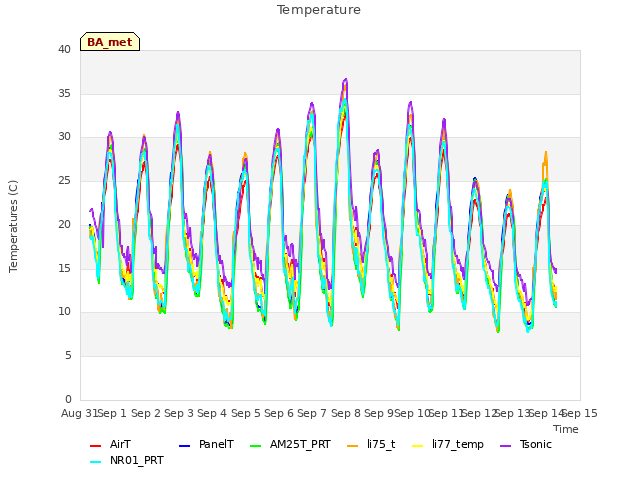
Task: Click the 25 y-axis tick label
Action: pyautogui.click(x=64, y=180)
